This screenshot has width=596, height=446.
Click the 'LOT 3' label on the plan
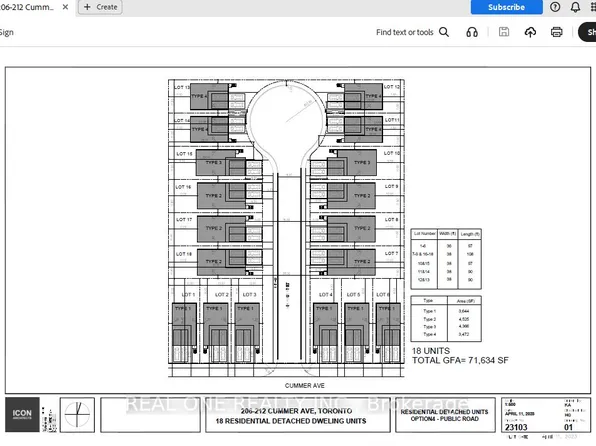pos(249,295)
